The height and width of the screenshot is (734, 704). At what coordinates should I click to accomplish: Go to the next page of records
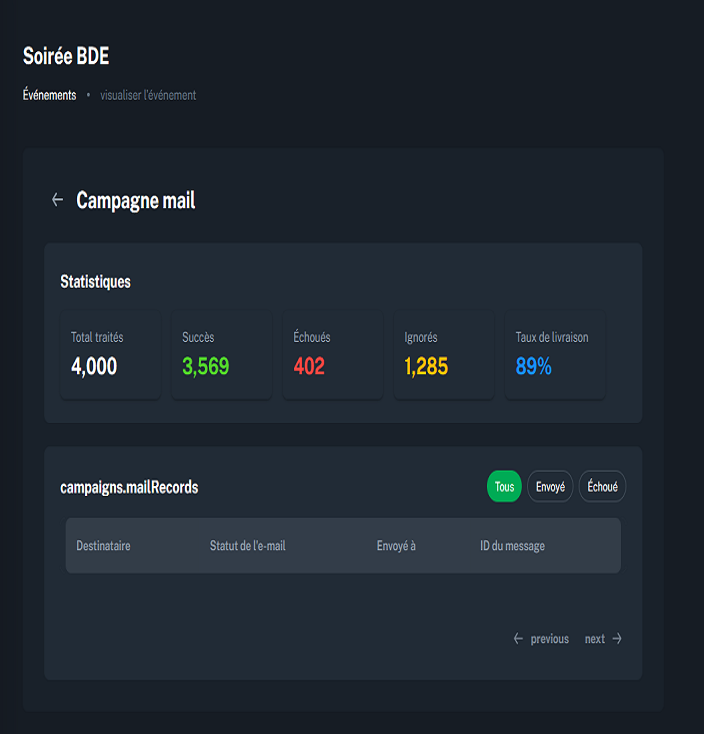click(595, 639)
